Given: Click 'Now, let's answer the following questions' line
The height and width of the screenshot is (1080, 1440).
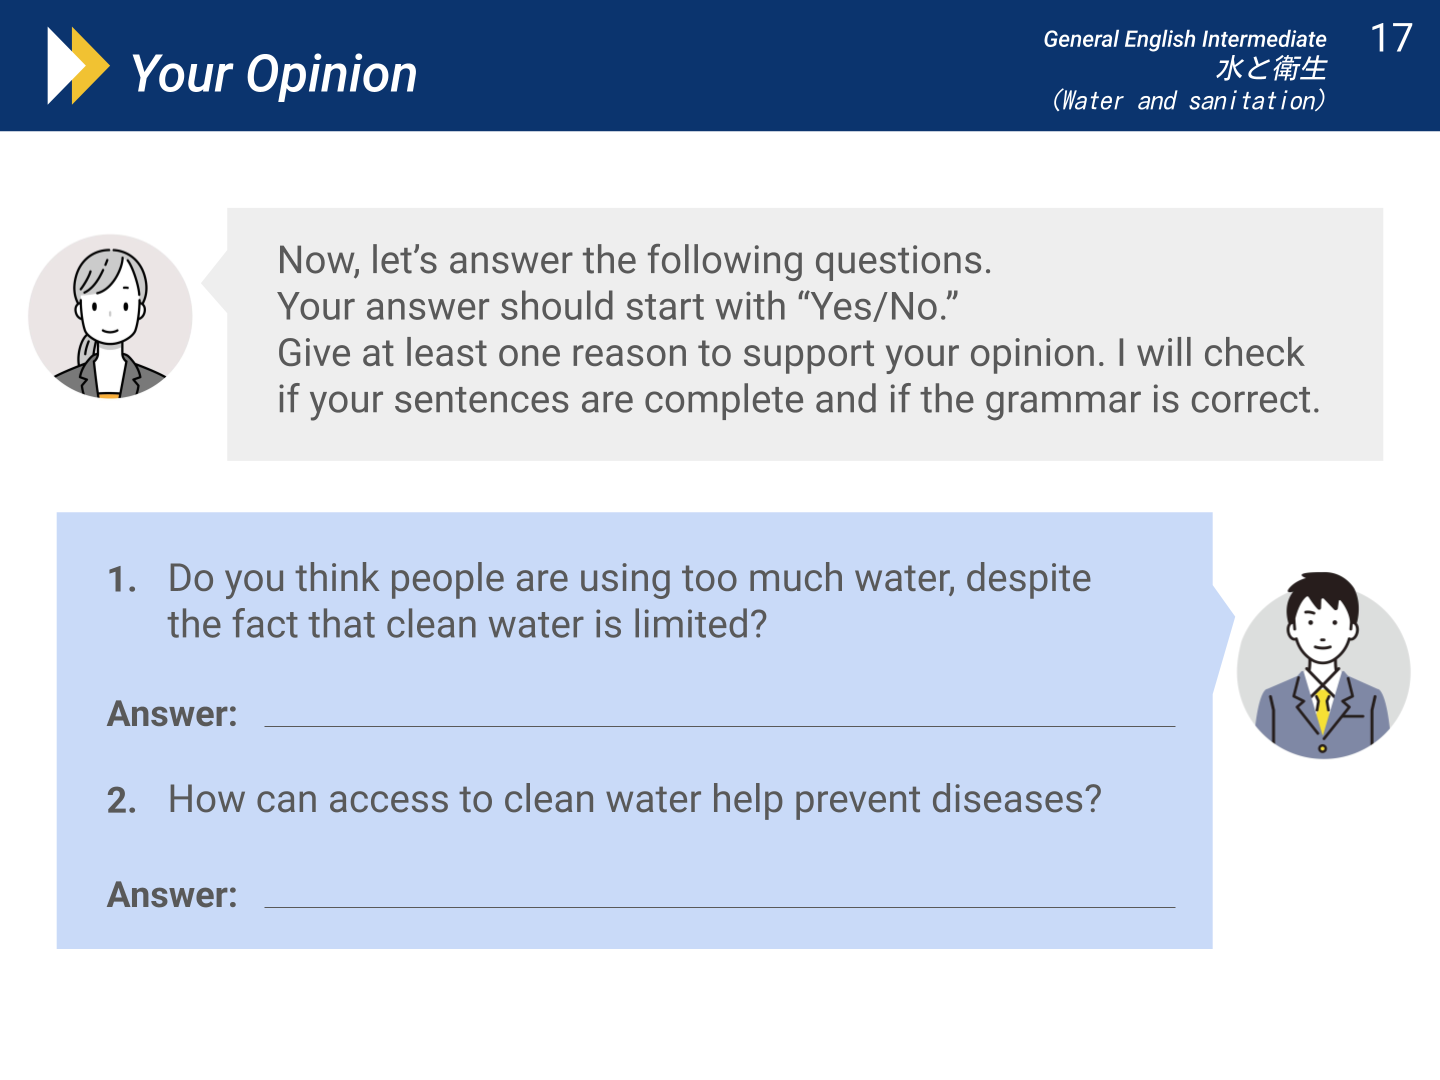Looking at the screenshot, I should (634, 260).
